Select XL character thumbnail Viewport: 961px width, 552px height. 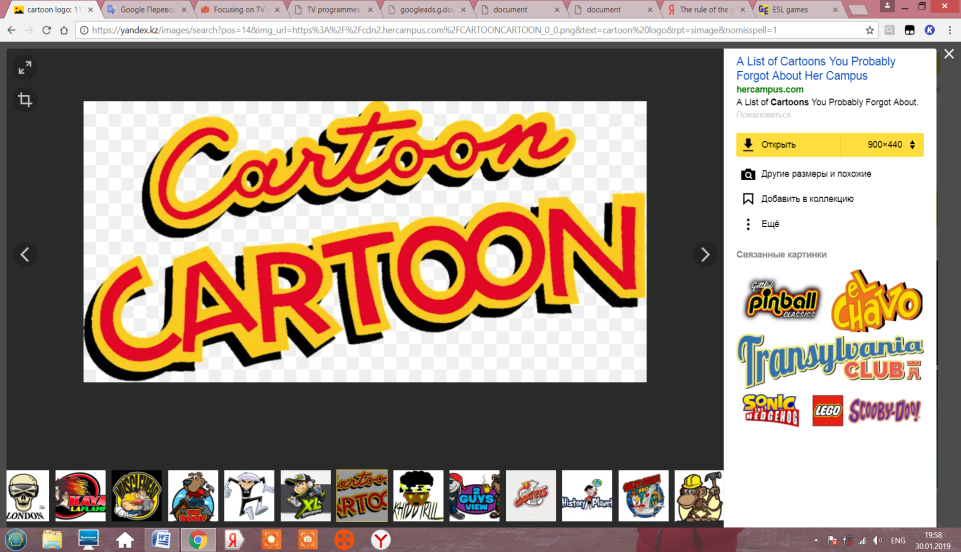click(x=306, y=496)
